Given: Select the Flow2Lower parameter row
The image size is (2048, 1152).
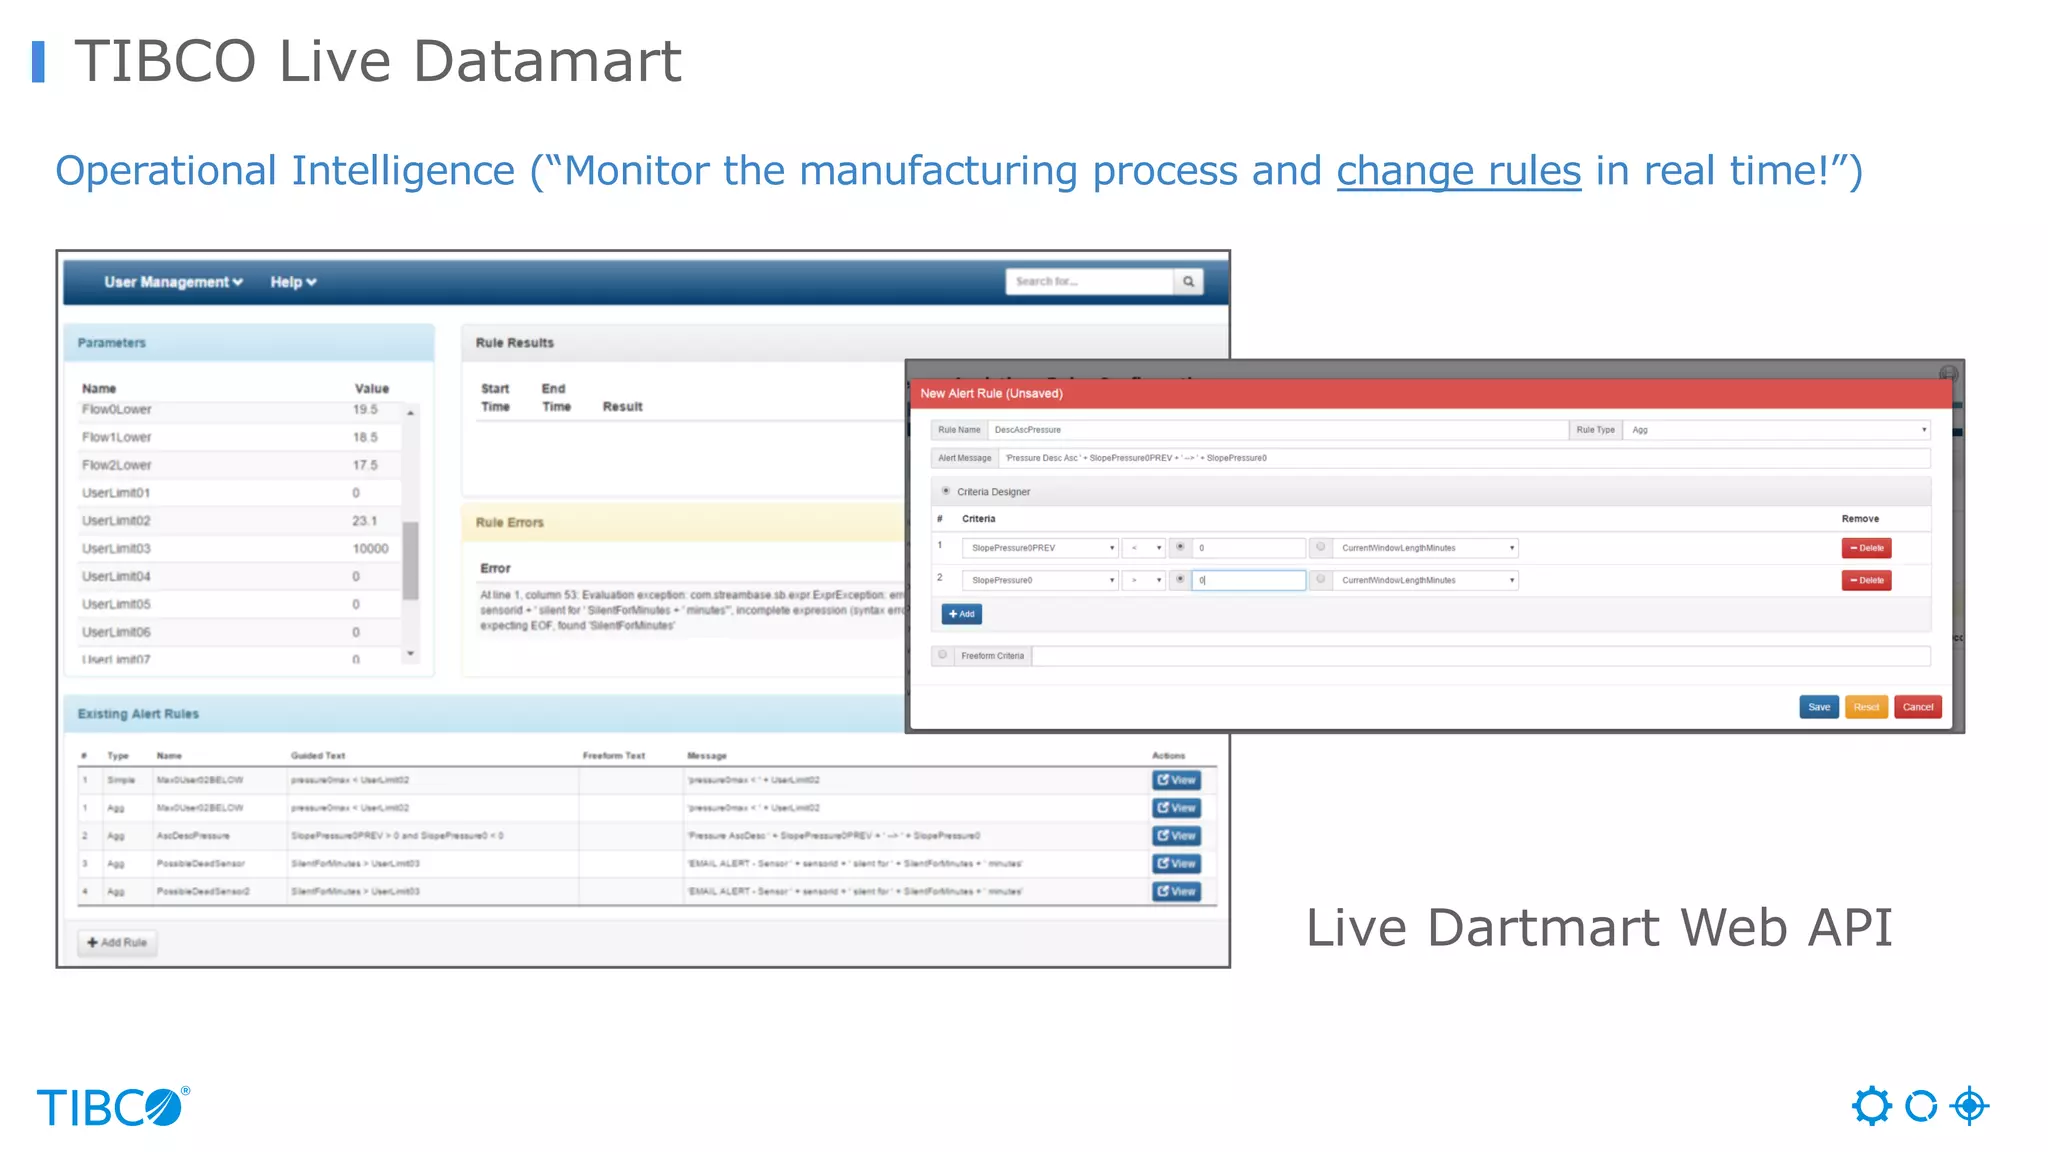Looking at the screenshot, I should [x=240, y=465].
